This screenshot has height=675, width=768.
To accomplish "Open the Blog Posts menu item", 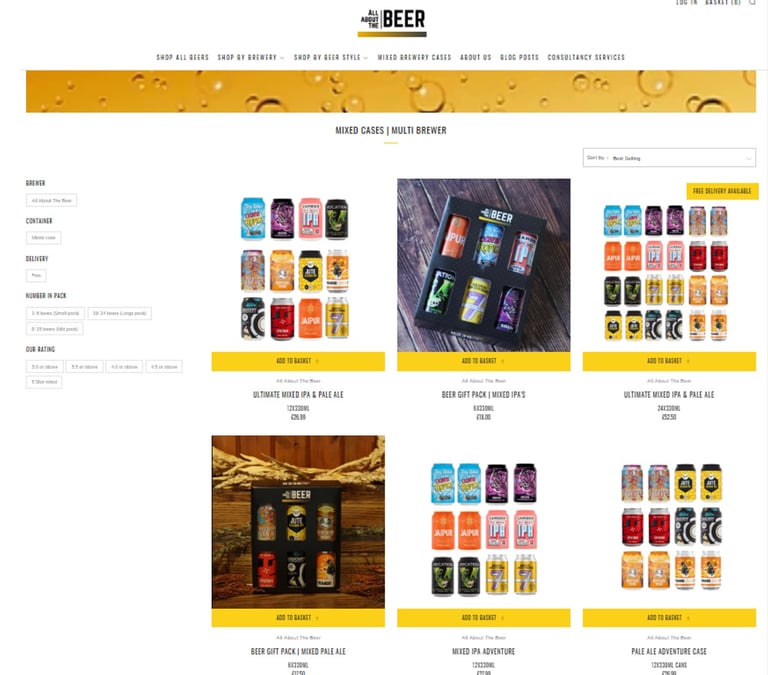I will pos(519,57).
